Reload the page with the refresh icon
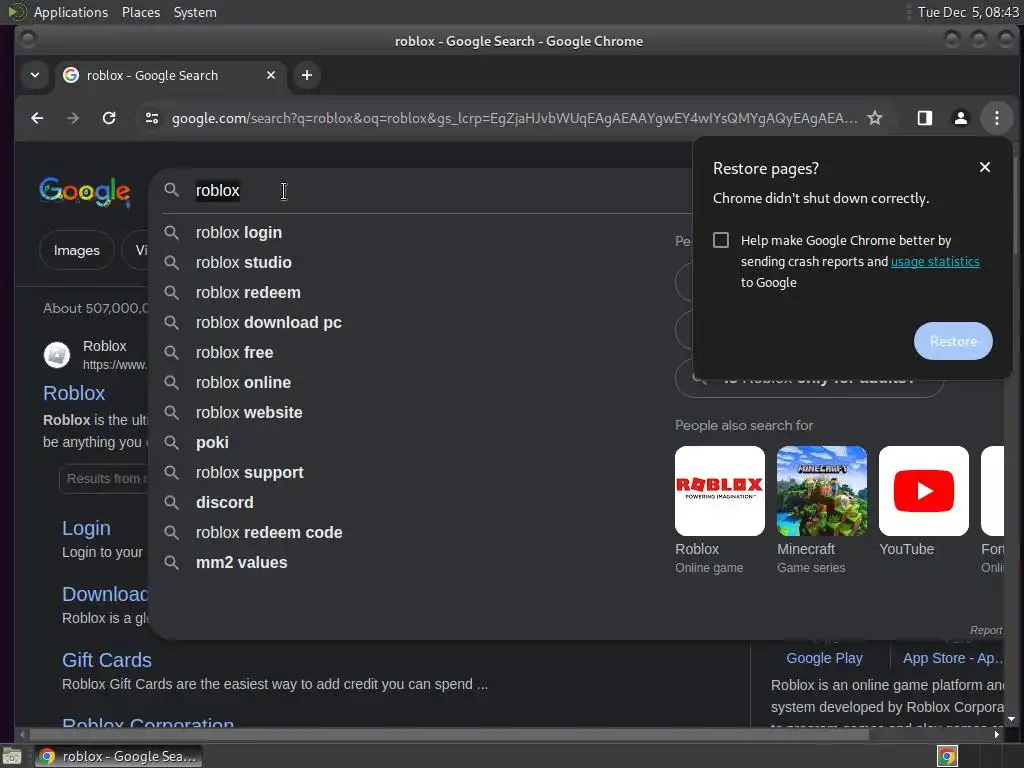Viewport: 1024px width, 768px height. (x=109, y=118)
